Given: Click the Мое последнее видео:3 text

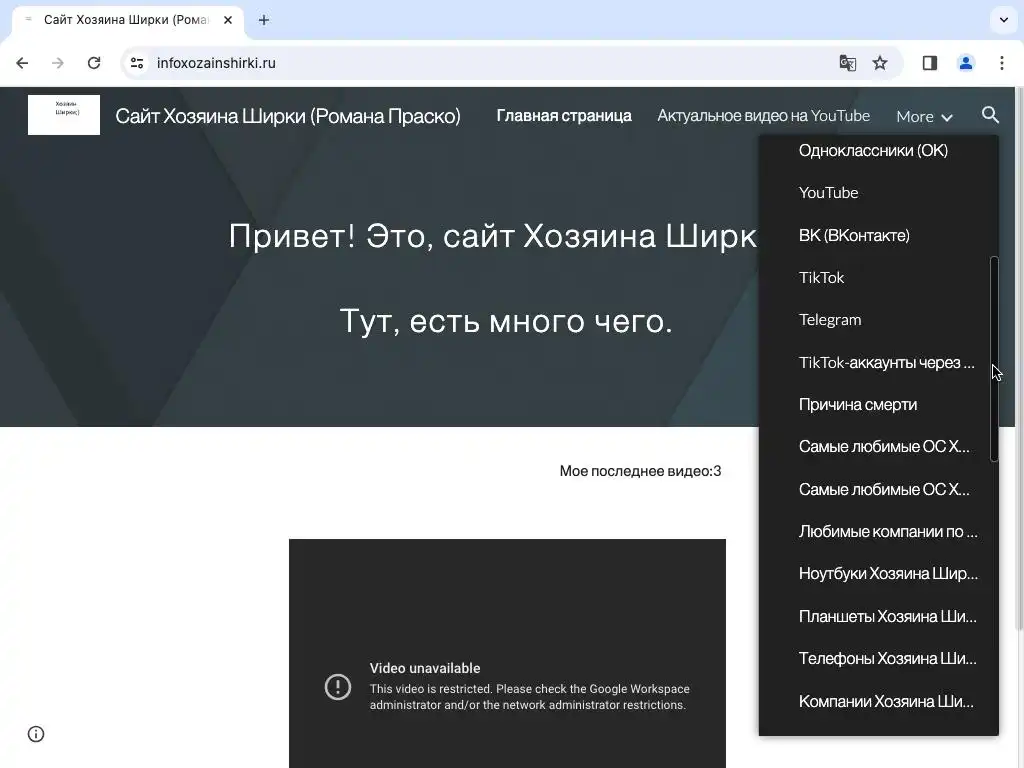Looking at the screenshot, I should pyautogui.click(x=641, y=471).
